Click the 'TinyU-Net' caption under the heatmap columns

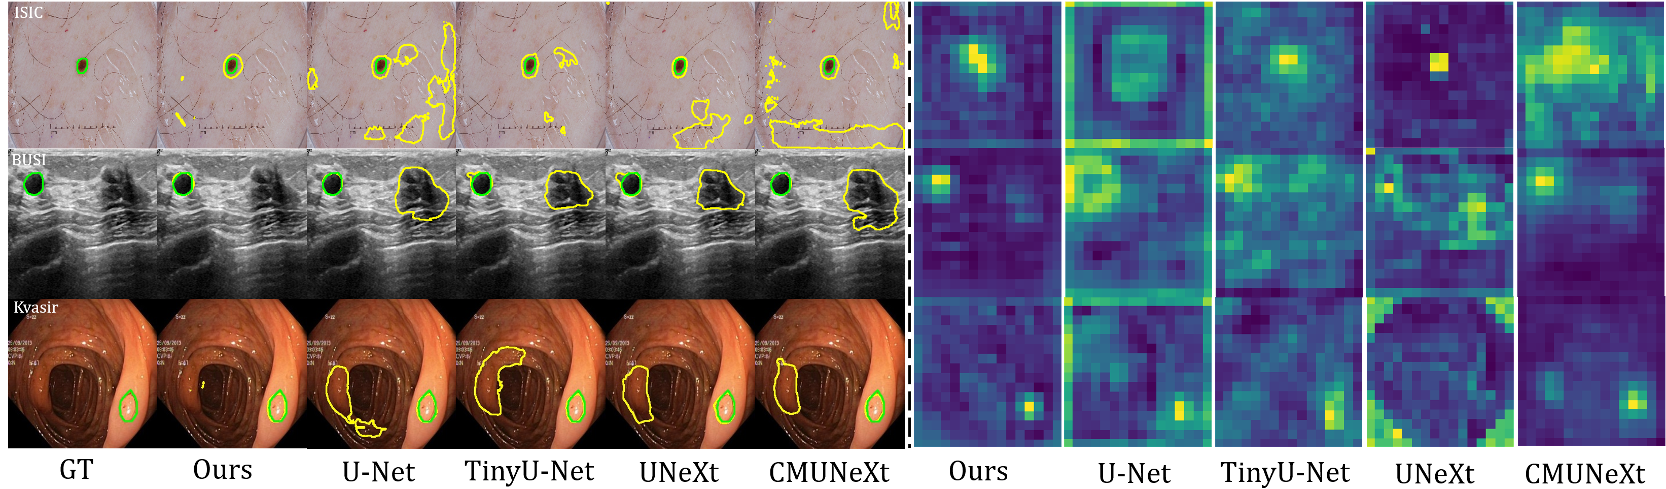tap(1285, 472)
